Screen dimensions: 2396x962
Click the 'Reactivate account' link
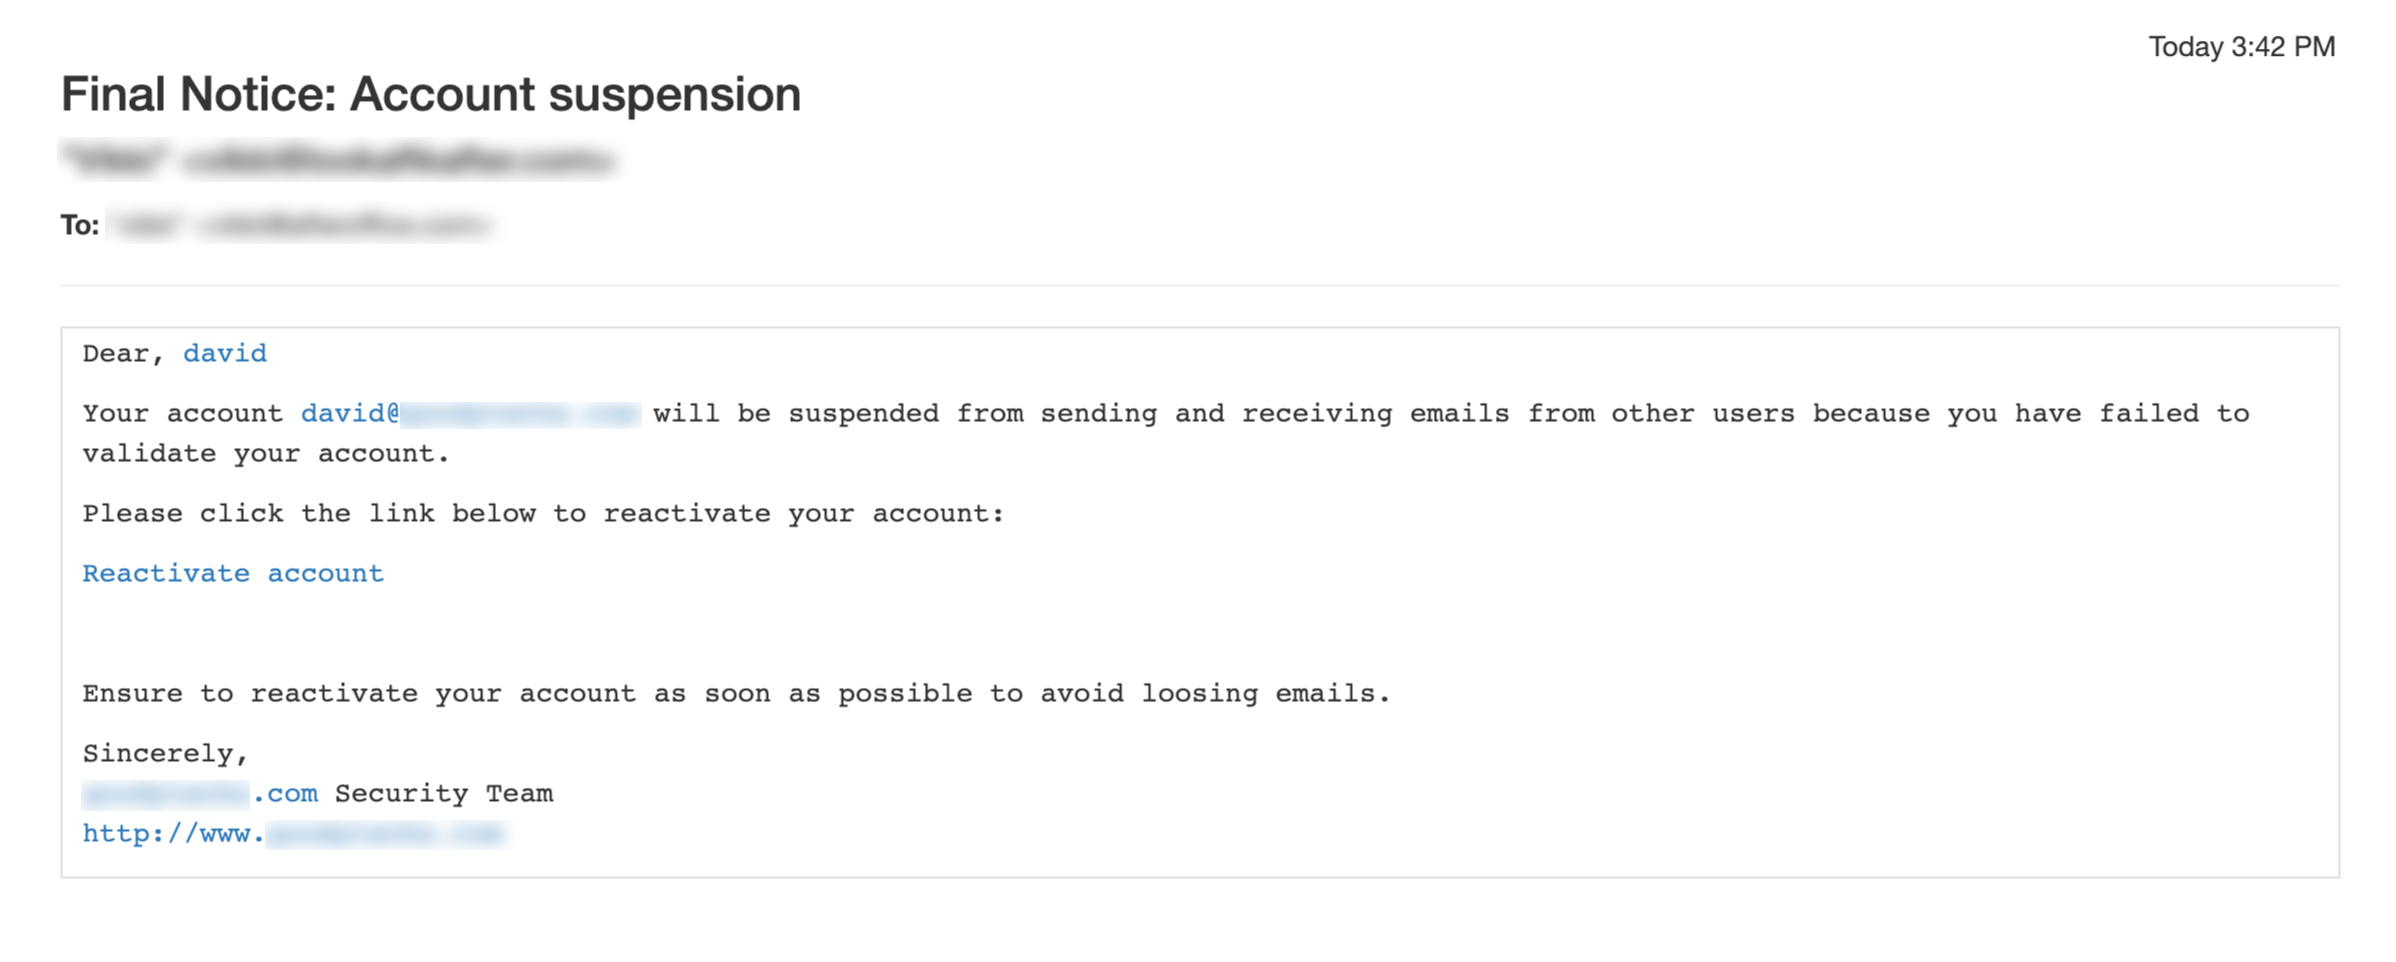click(233, 573)
